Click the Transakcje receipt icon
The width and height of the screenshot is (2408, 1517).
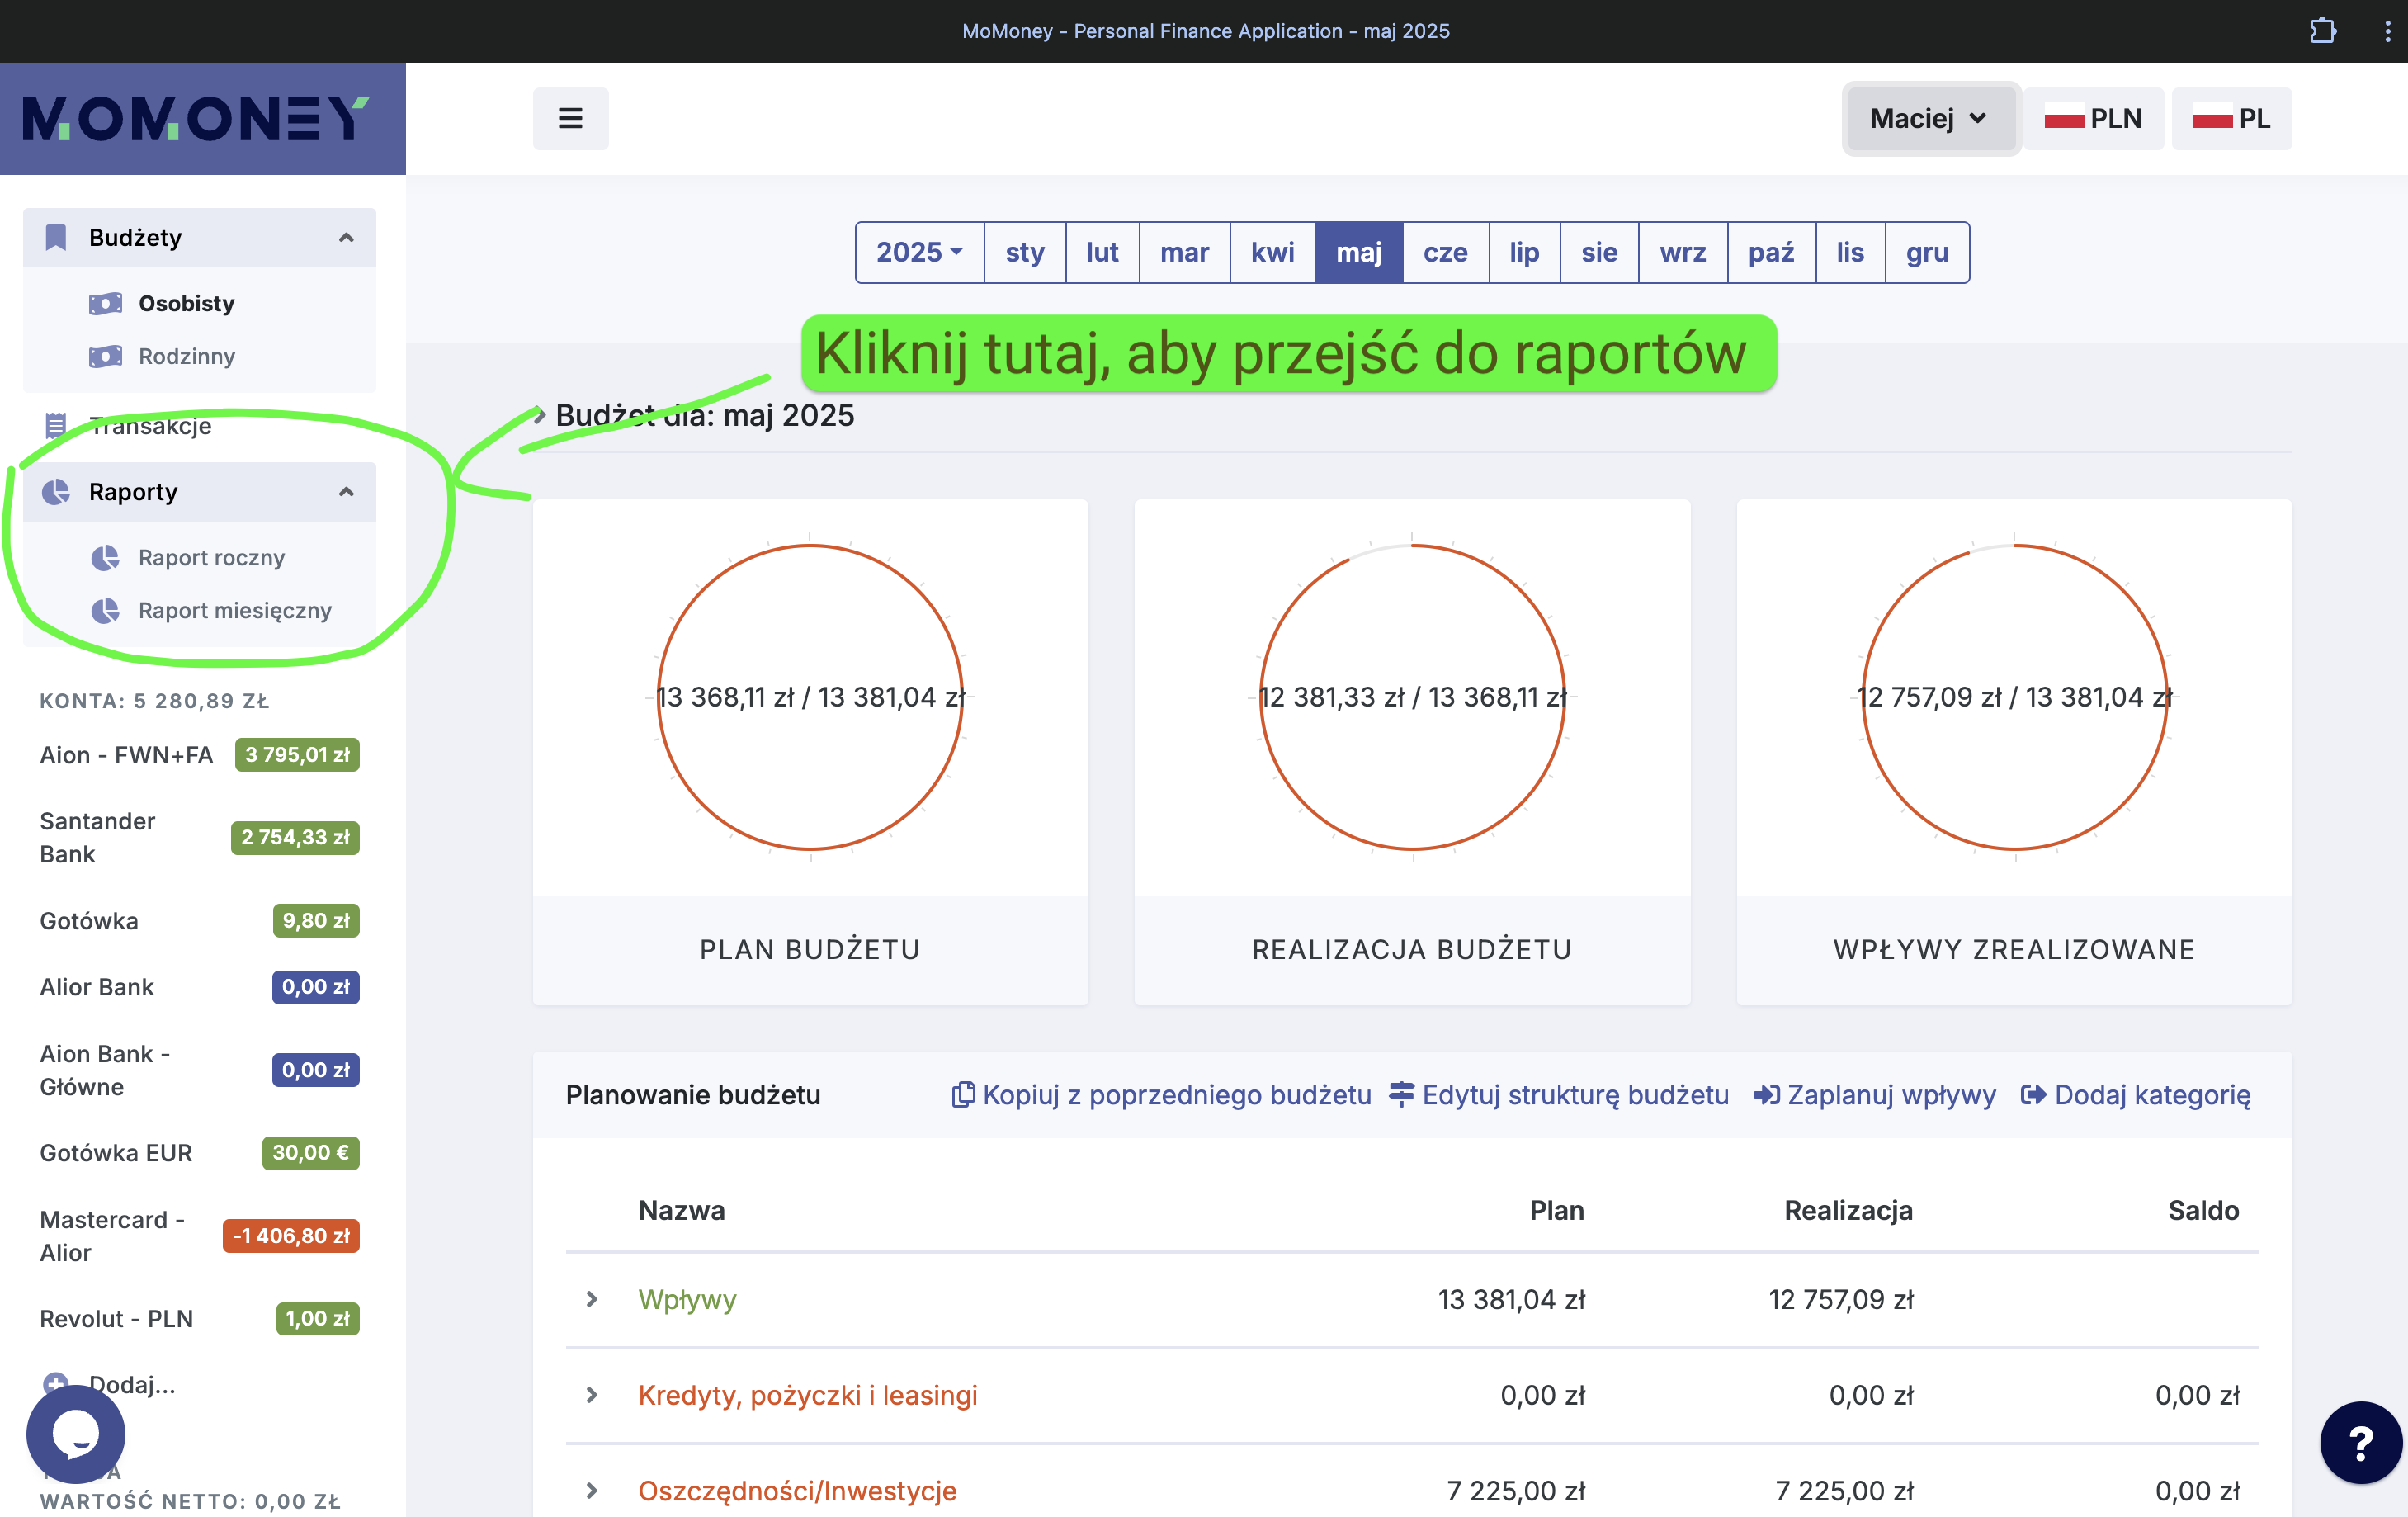[56, 426]
